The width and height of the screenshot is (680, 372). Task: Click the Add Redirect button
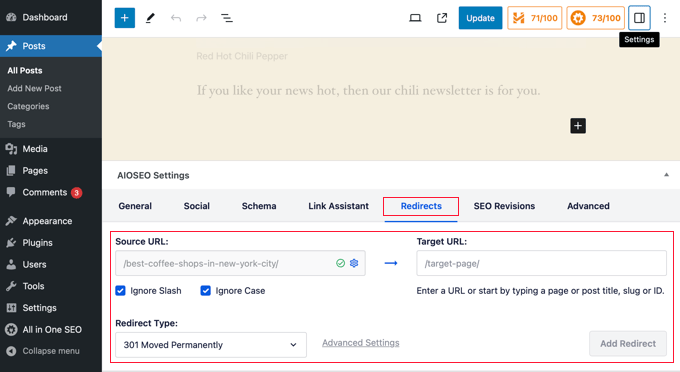coord(628,343)
